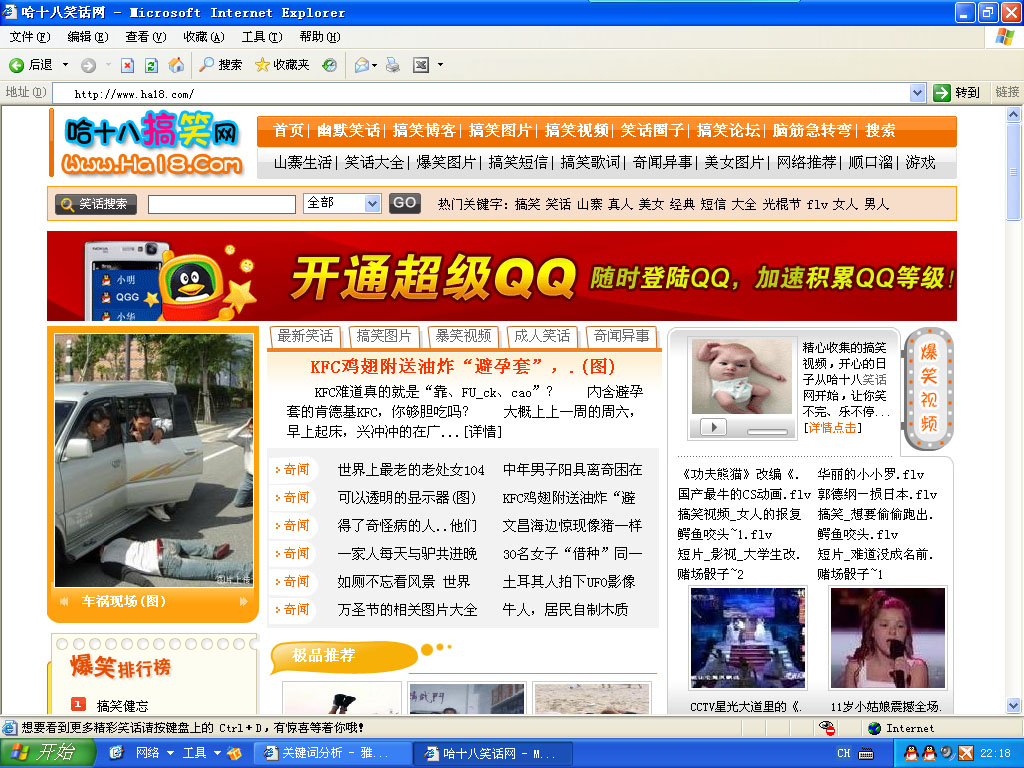This screenshot has height=768, width=1024.
Task: Open the 编辑 menu
Action: [x=88, y=37]
